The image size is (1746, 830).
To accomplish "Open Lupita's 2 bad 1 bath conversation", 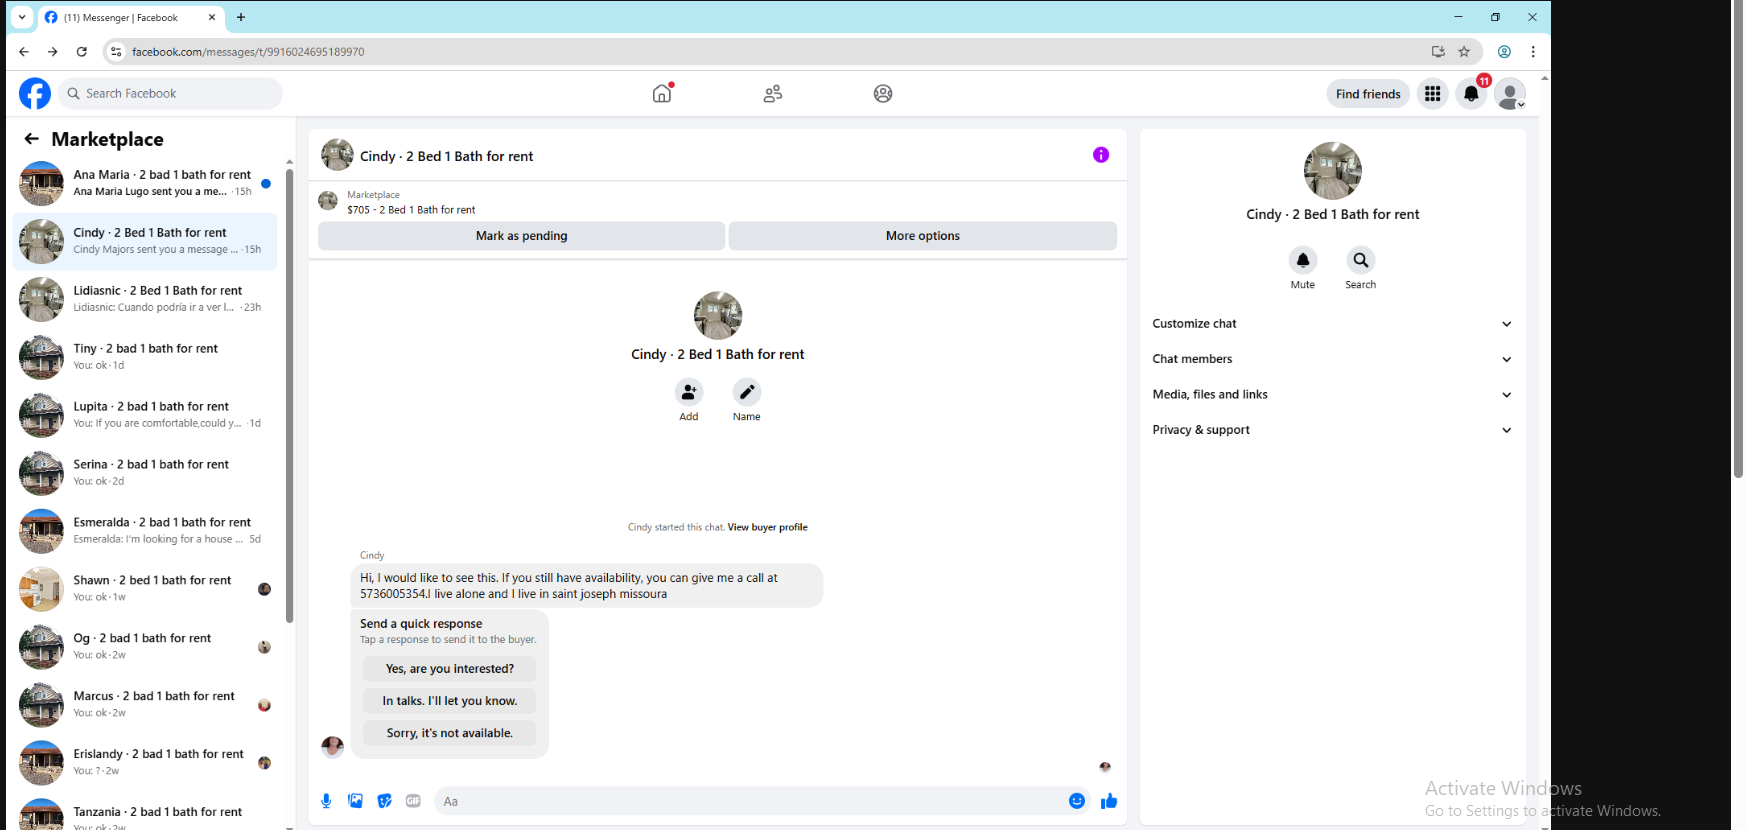I will [x=146, y=416].
